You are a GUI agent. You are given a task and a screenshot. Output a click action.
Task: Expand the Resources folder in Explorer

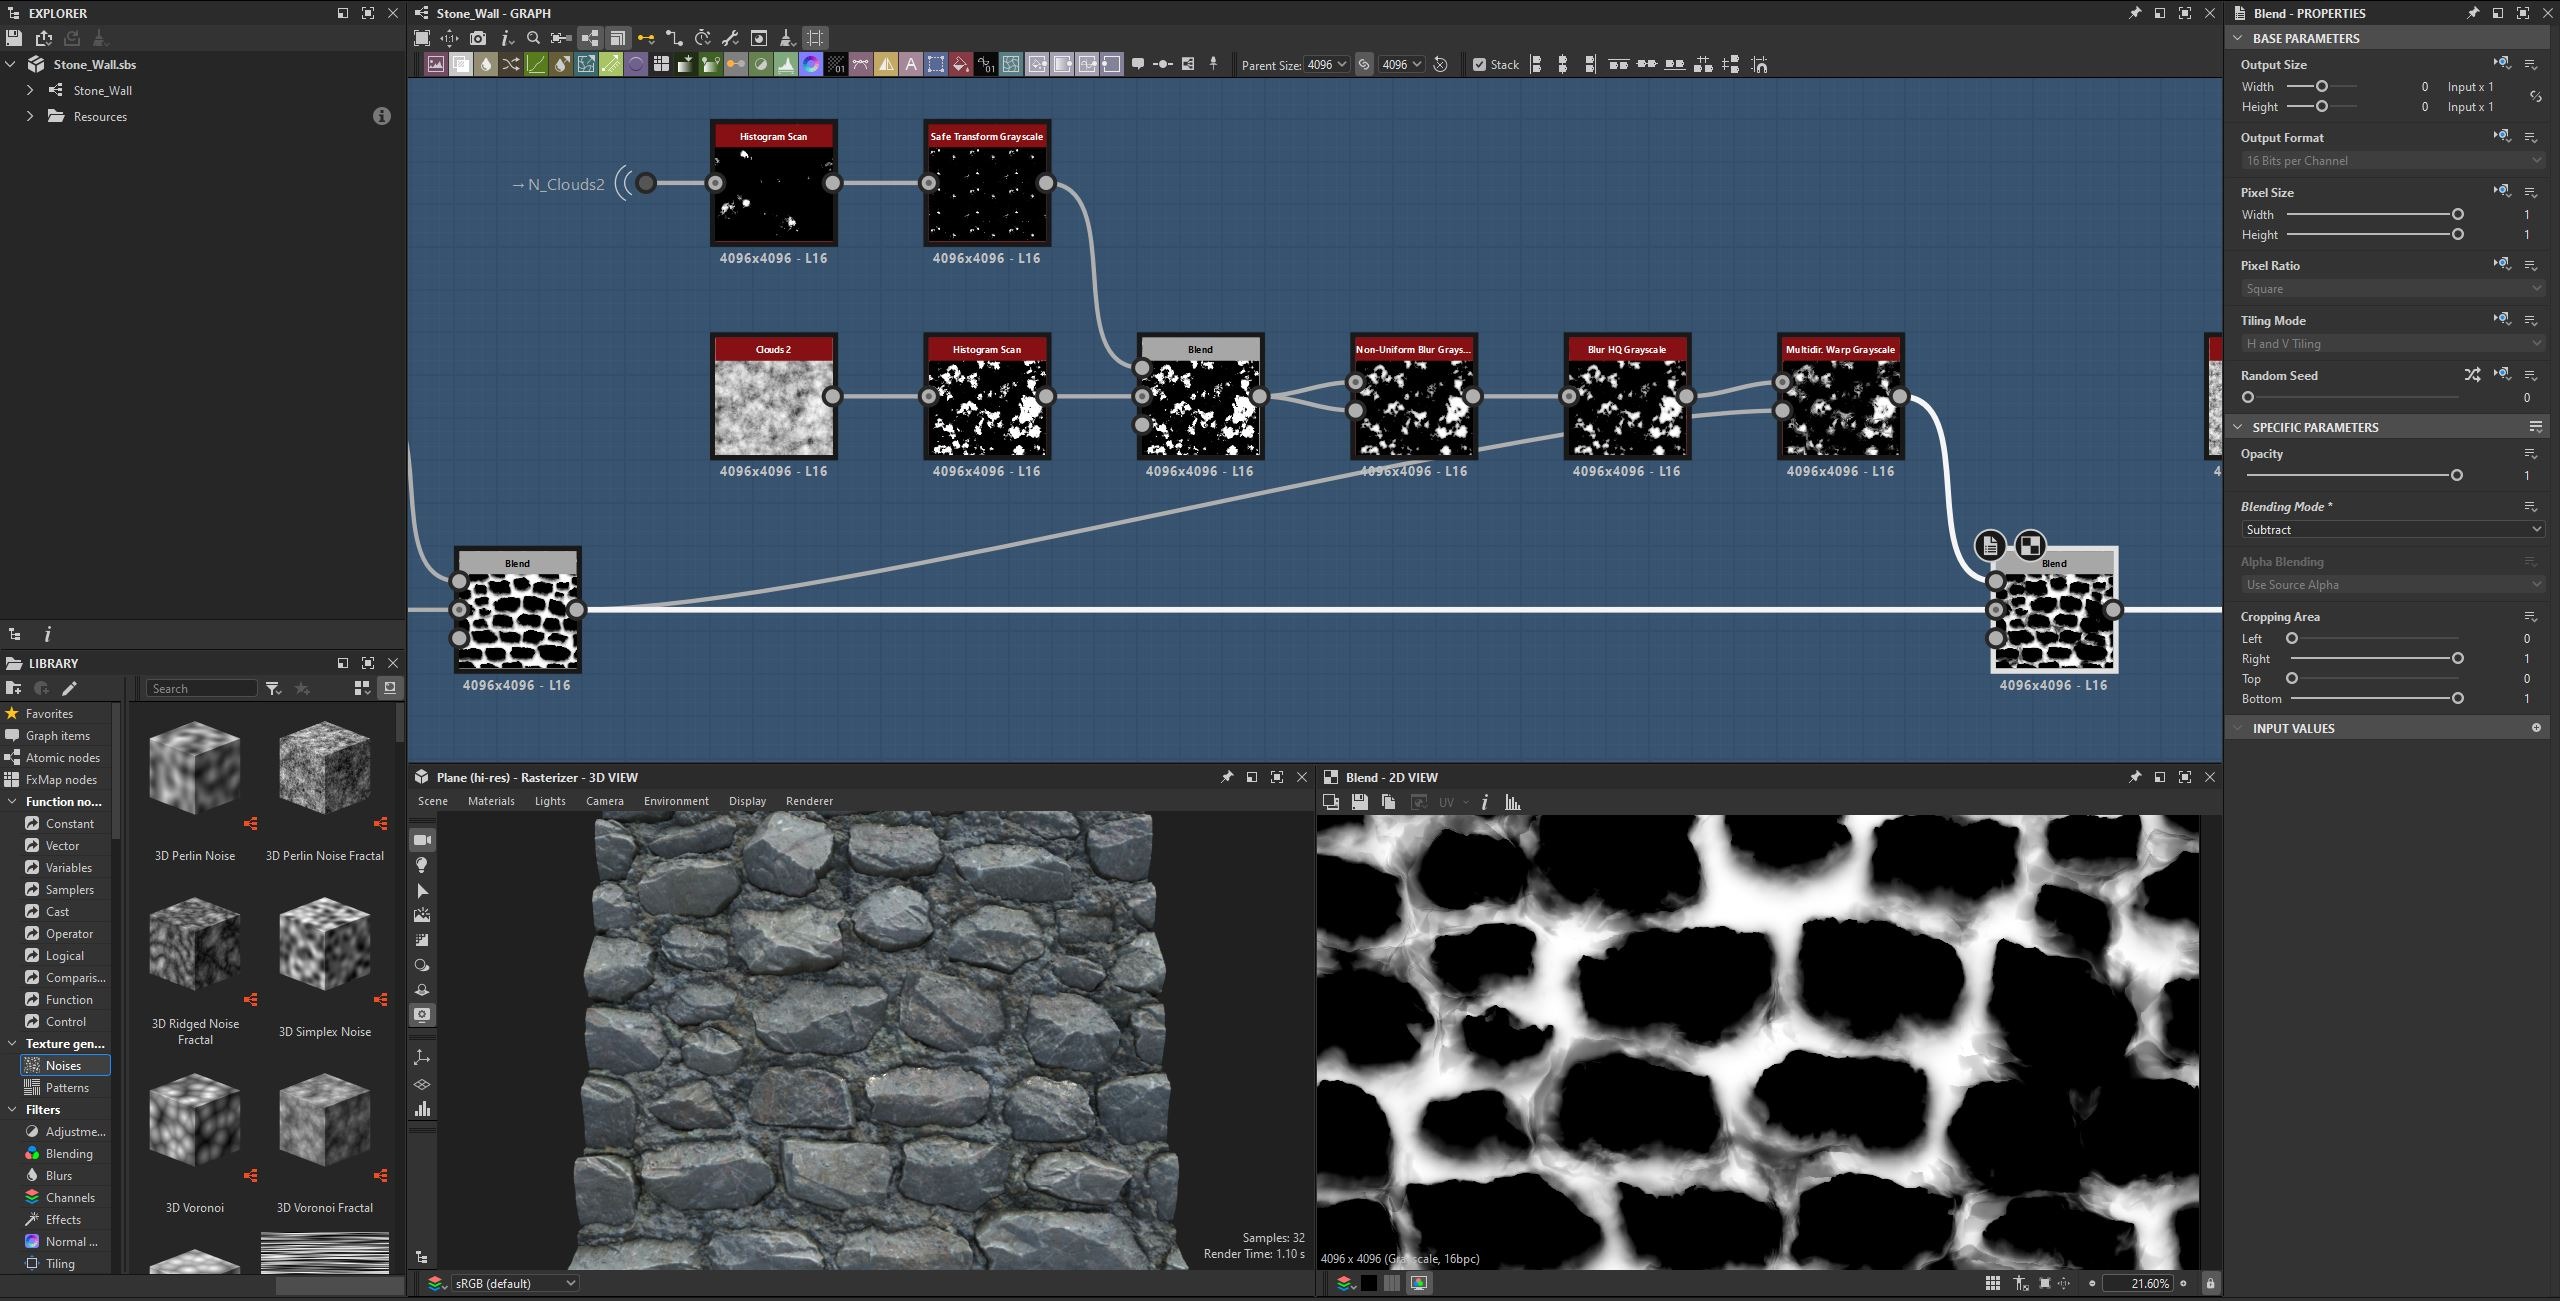coord(30,116)
